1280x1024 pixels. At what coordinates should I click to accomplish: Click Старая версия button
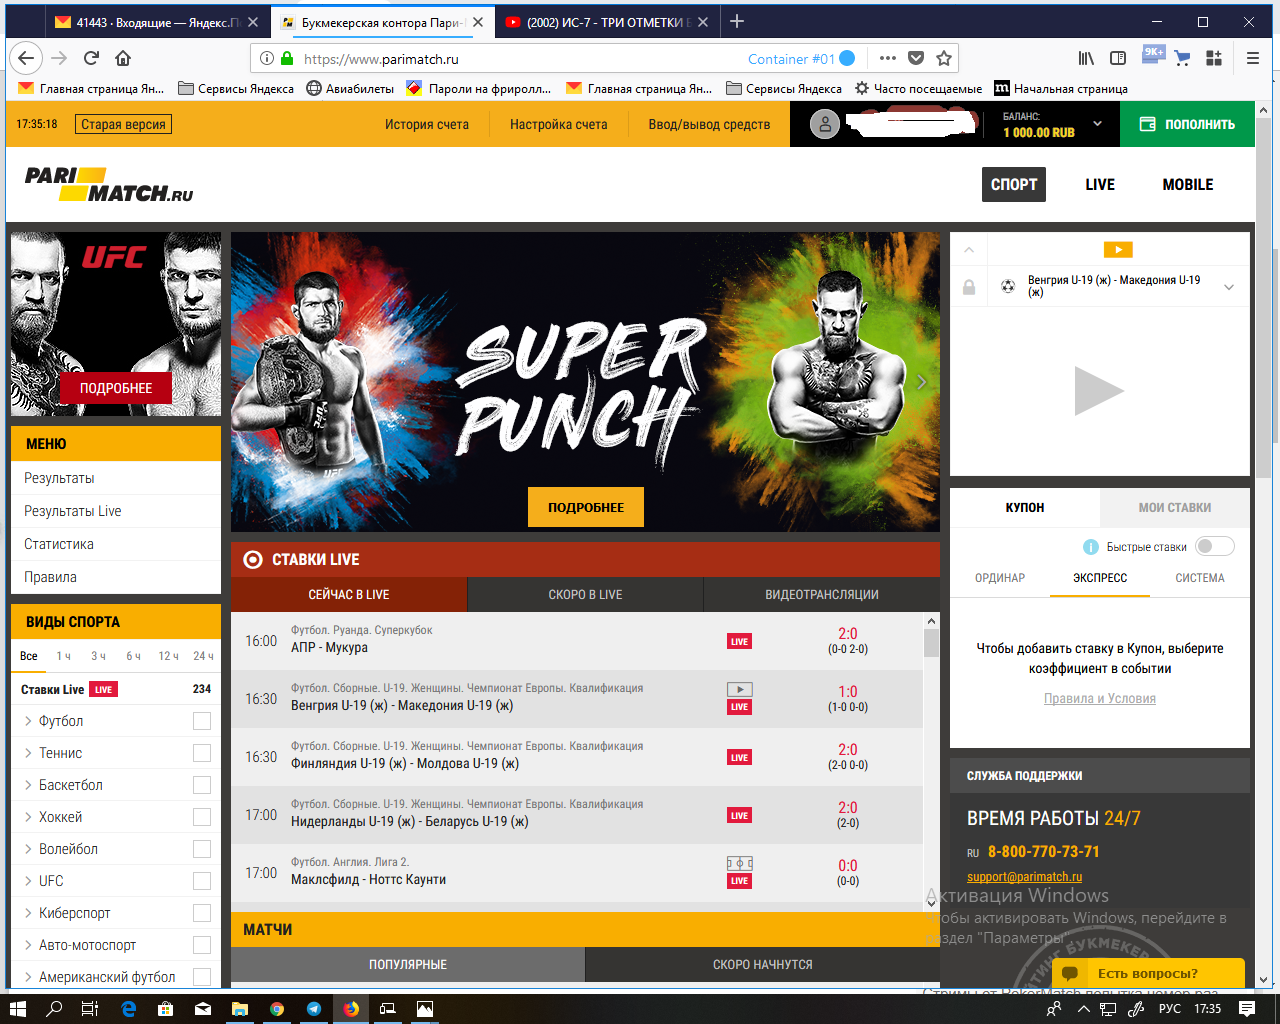point(124,124)
